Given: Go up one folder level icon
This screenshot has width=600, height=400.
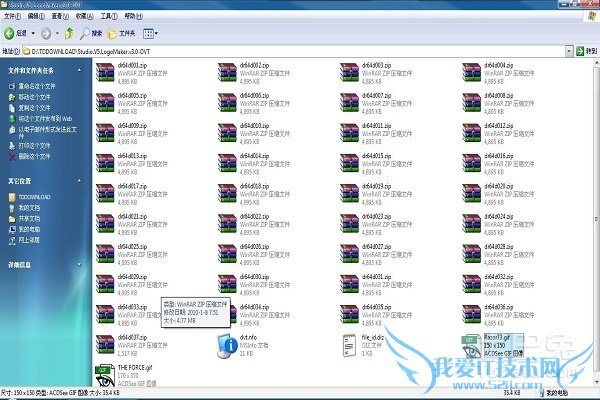Looking at the screenshot, I should (69, 34).
